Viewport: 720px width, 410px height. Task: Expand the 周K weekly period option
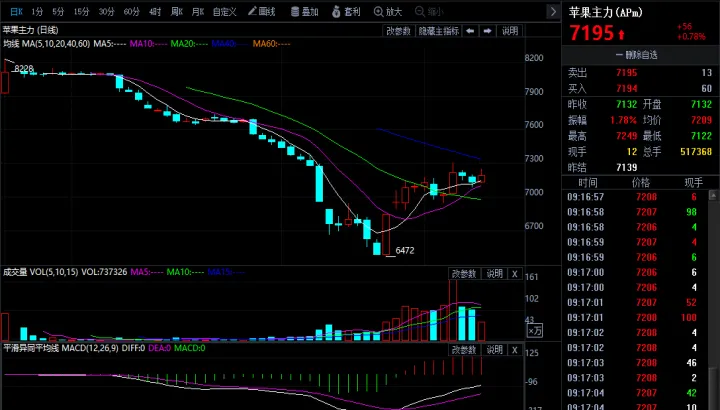pos(178,12)
